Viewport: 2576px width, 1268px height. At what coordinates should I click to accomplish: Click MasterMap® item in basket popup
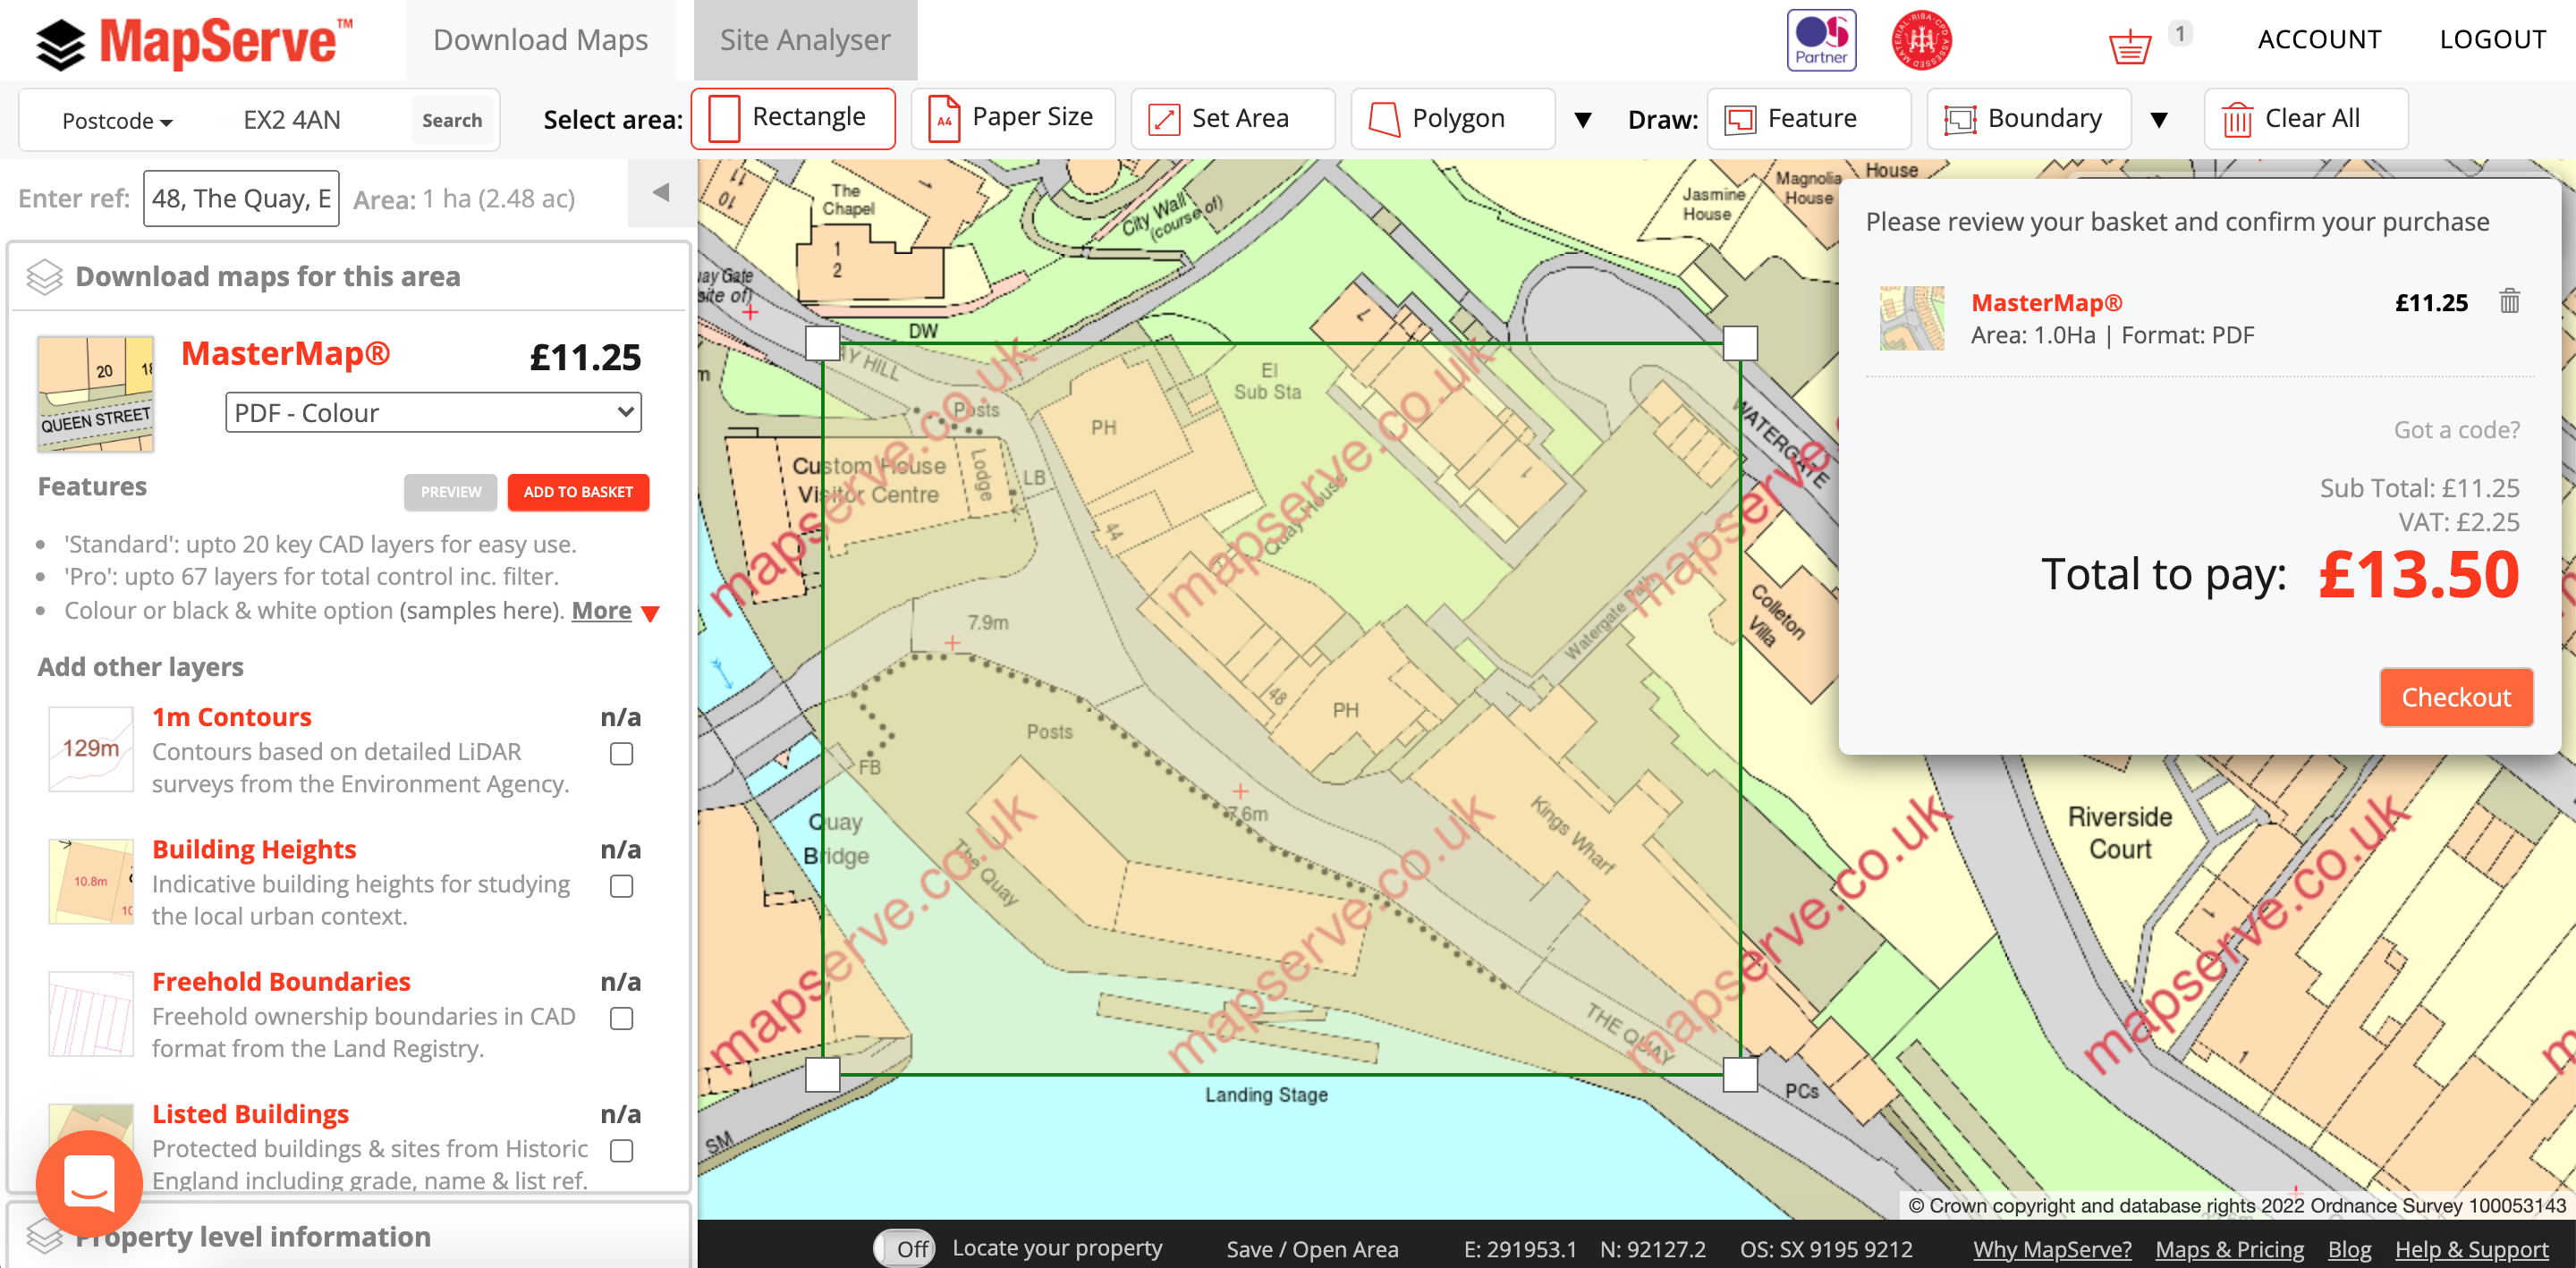coord(2046,302)
